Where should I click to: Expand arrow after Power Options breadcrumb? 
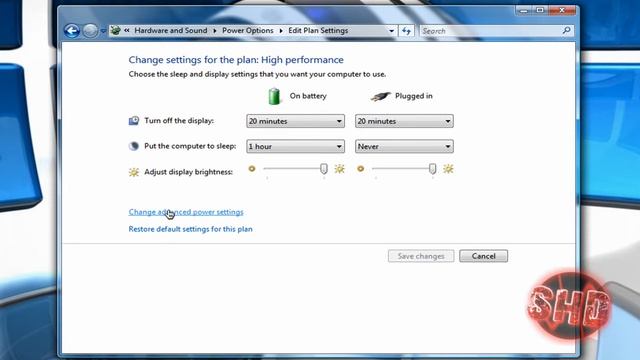tap(281, 31)
